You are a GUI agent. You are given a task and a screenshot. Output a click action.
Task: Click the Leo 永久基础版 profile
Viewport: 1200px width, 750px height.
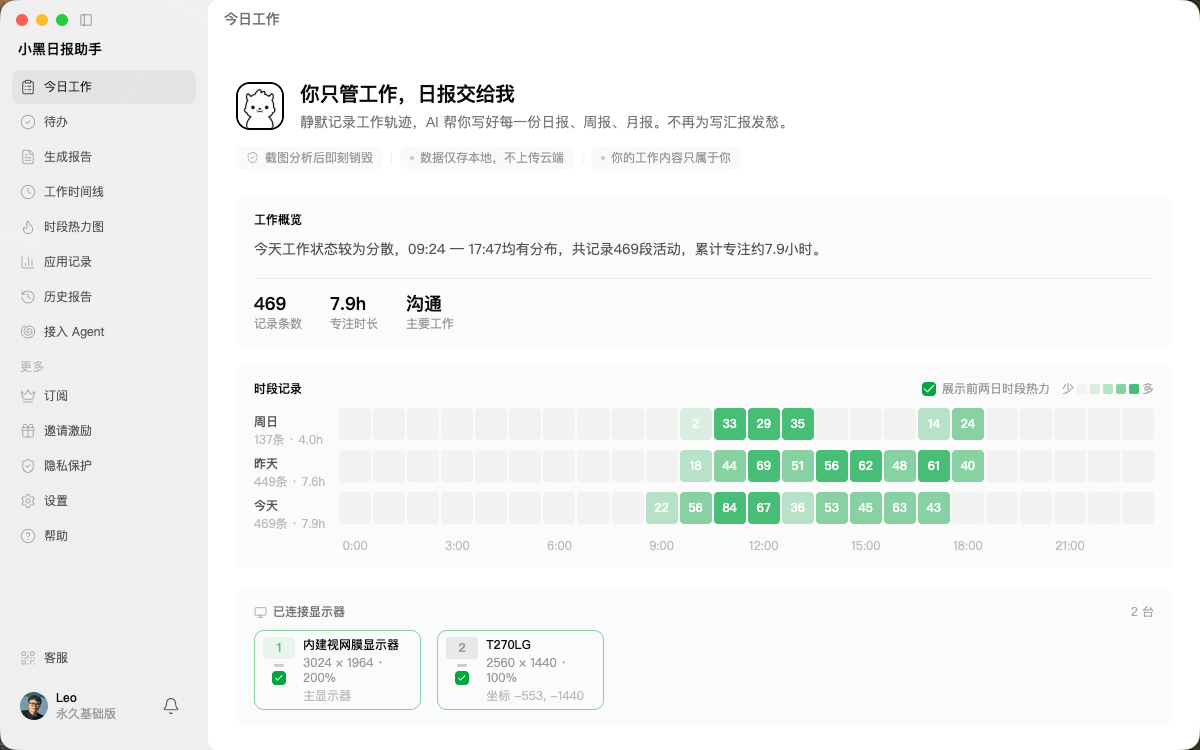click(x=69, y=706)
